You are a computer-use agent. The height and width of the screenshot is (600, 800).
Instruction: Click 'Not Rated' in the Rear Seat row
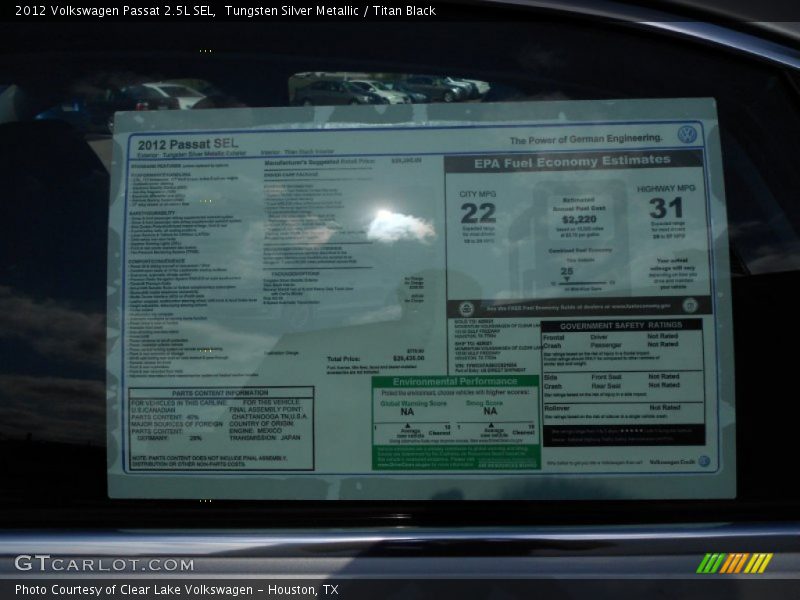point(664,385)
